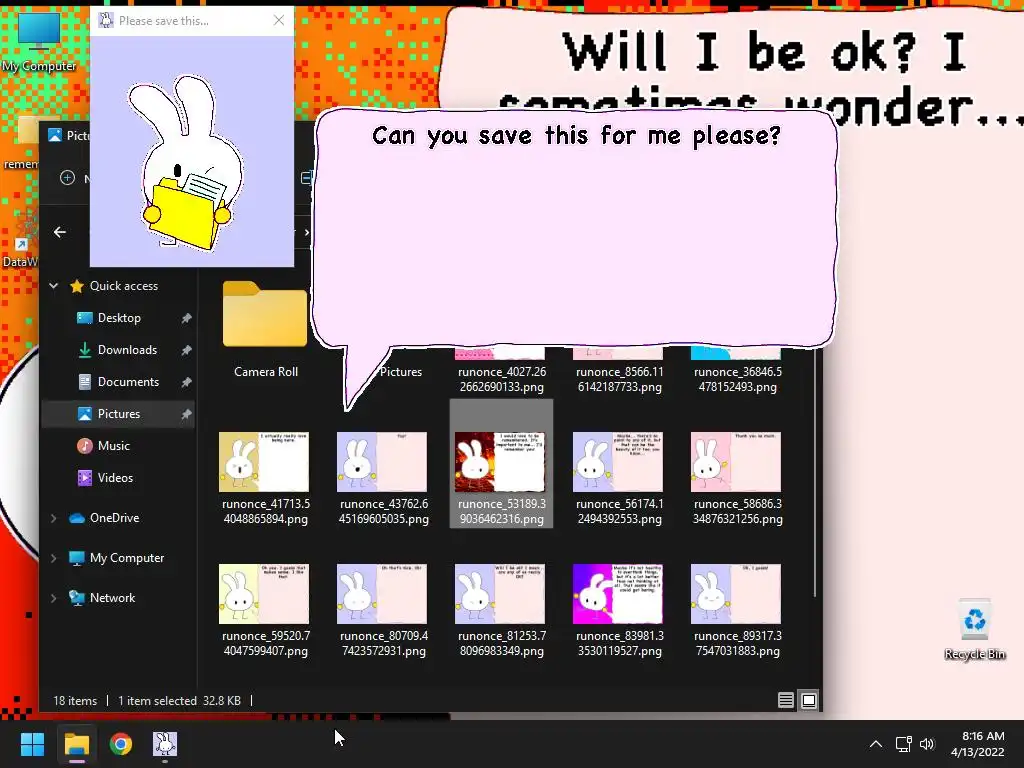Collapse the Quick access tree
This screenshot has height=768, width=1024.
[x=54, y=285]
